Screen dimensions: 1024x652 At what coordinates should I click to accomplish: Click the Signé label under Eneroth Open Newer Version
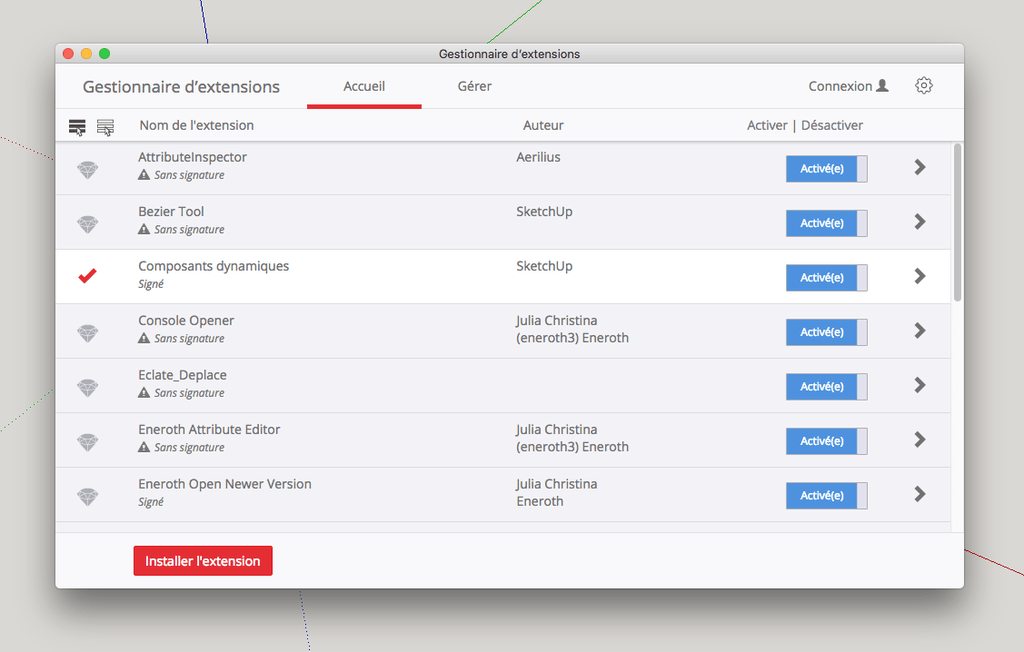click(151, 502)
